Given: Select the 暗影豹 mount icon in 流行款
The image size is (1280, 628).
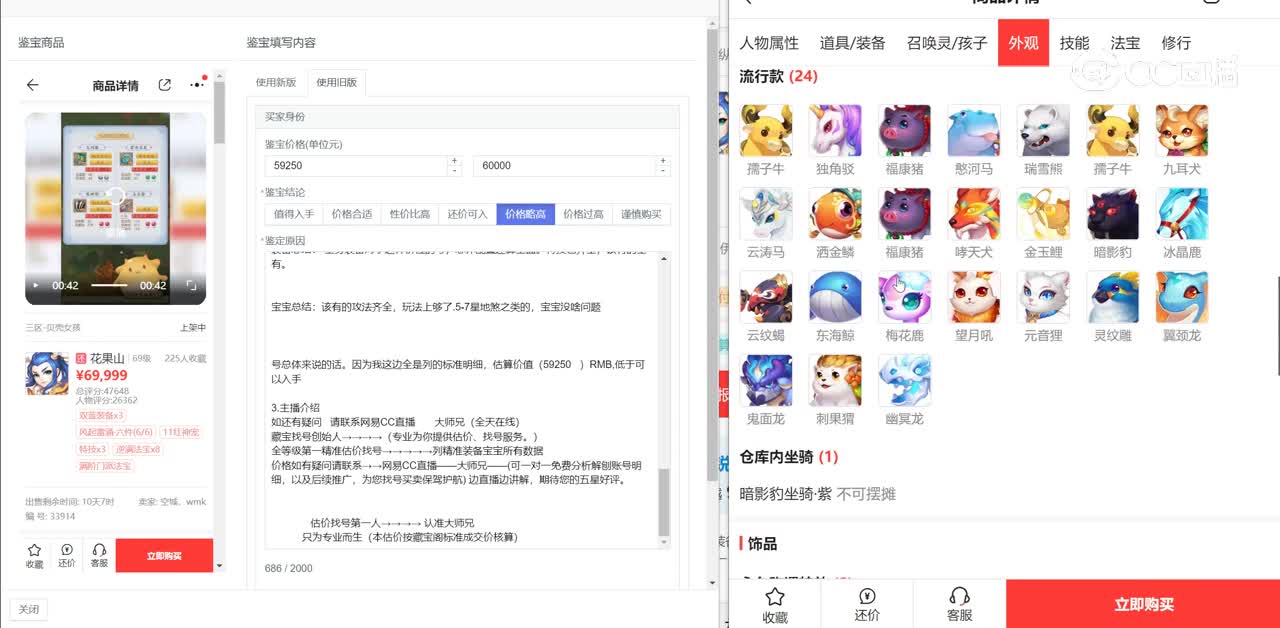Looking at the screenshot, I should pyautogui.click(x=1113, y=214).
